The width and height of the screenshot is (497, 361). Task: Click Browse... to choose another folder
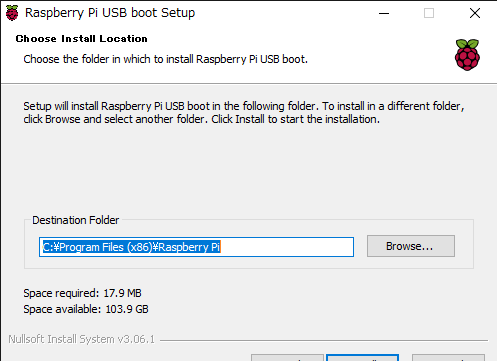click(x=411, y=246)
